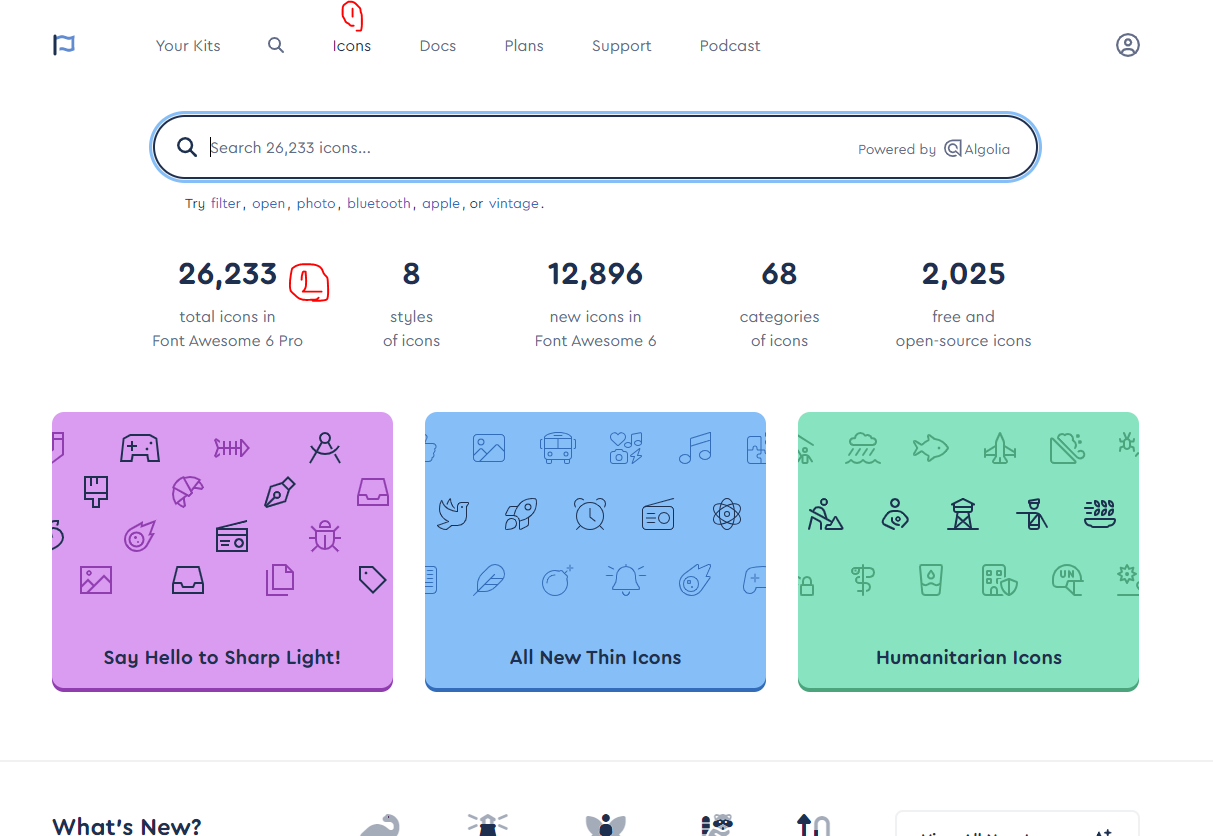Click the fighter jet icon in green card
This screenshot has width=1213, height=836.
(x=1000, y=448)
